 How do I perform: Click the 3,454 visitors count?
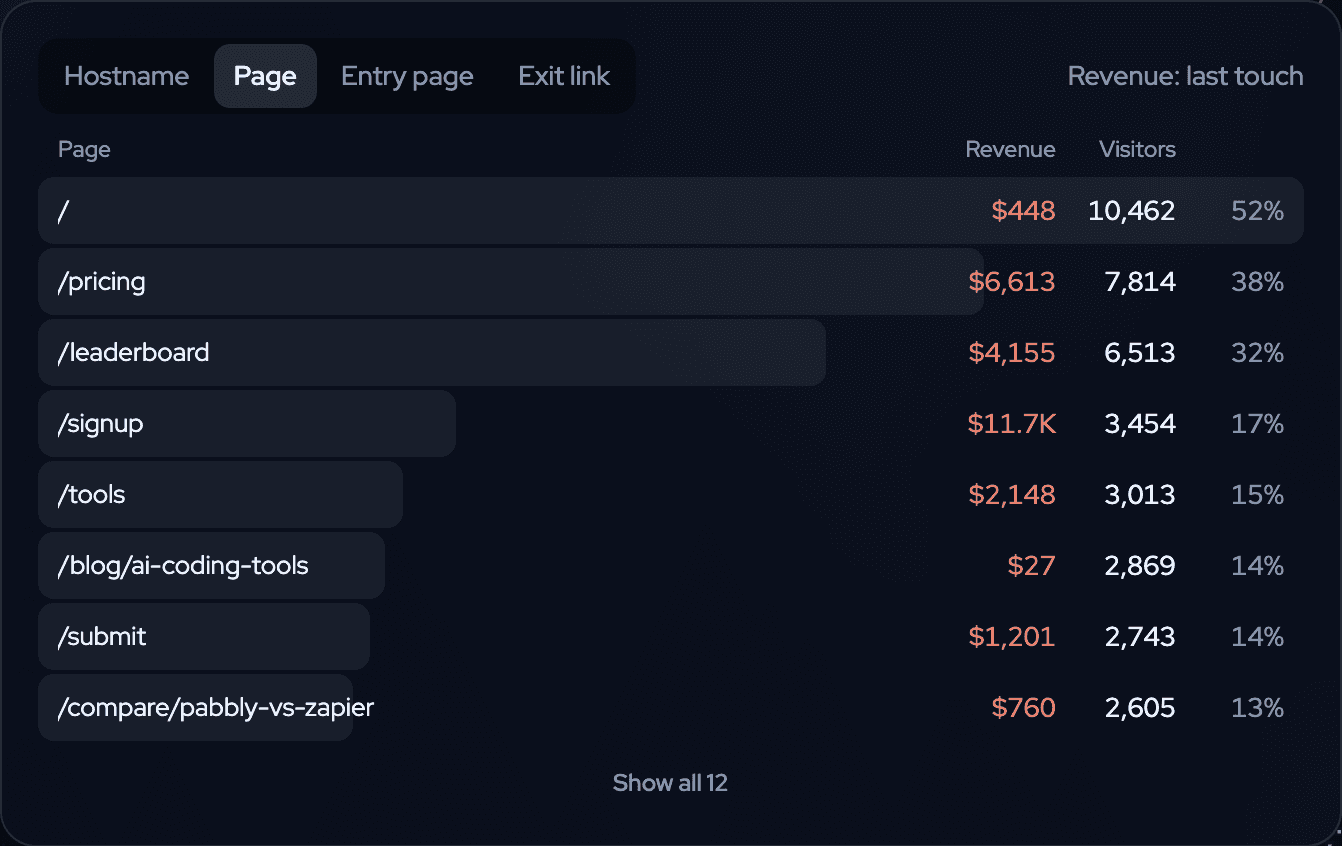click(x=1141, y=424)
